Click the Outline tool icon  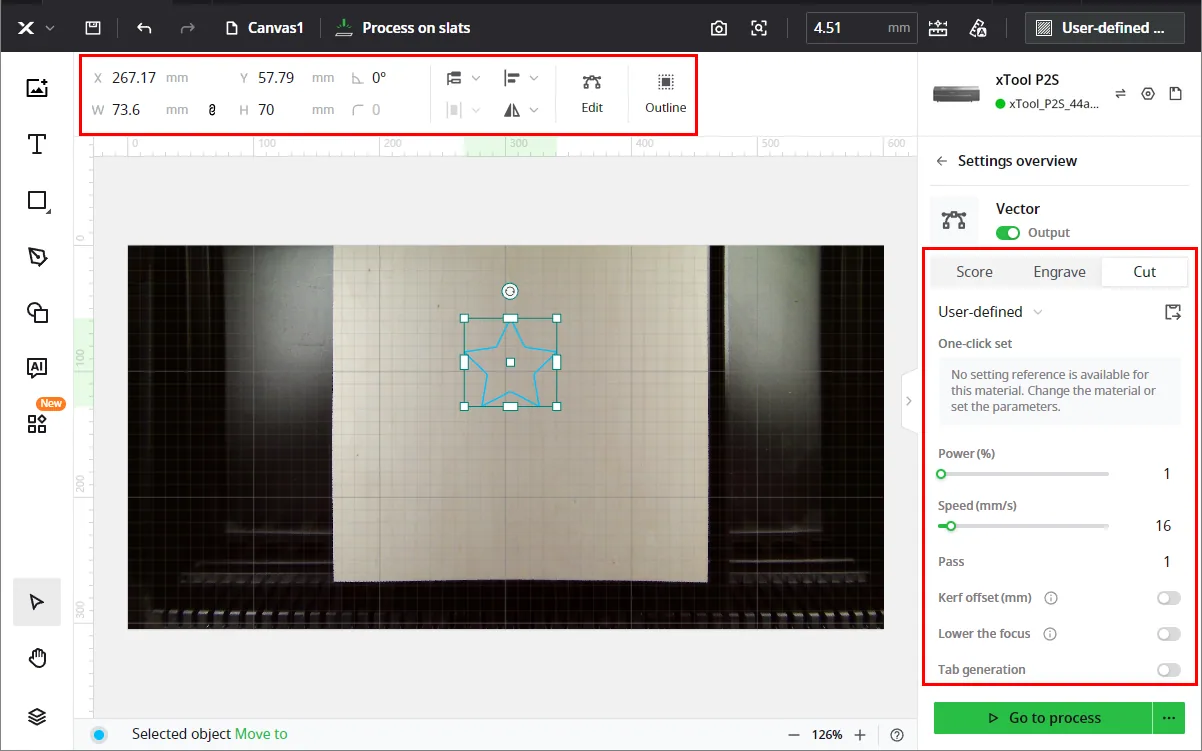coord(666,92)
